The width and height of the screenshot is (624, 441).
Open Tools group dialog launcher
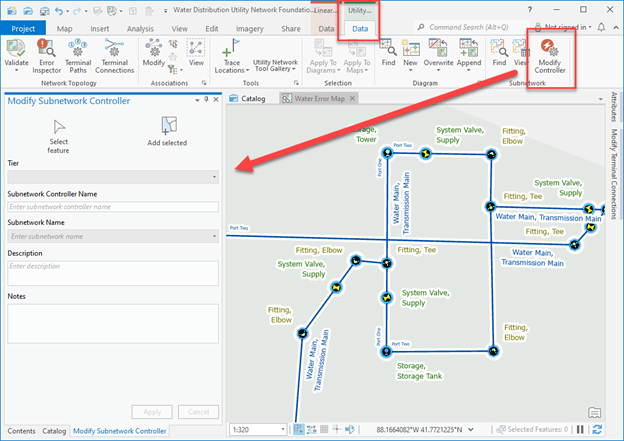click(296, 83)
